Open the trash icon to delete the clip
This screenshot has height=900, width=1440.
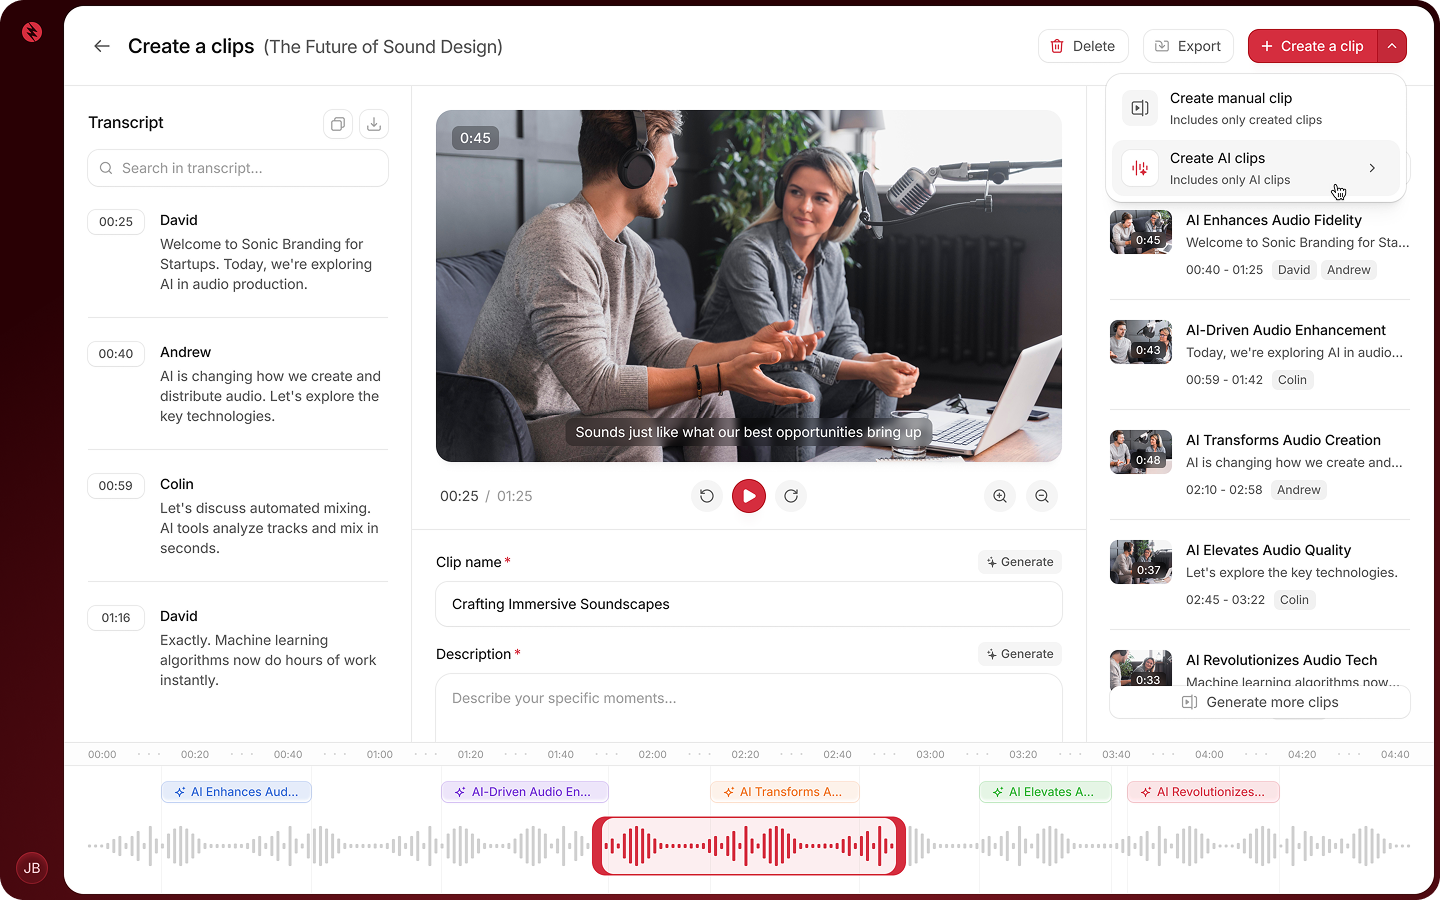pos(1057,46)
